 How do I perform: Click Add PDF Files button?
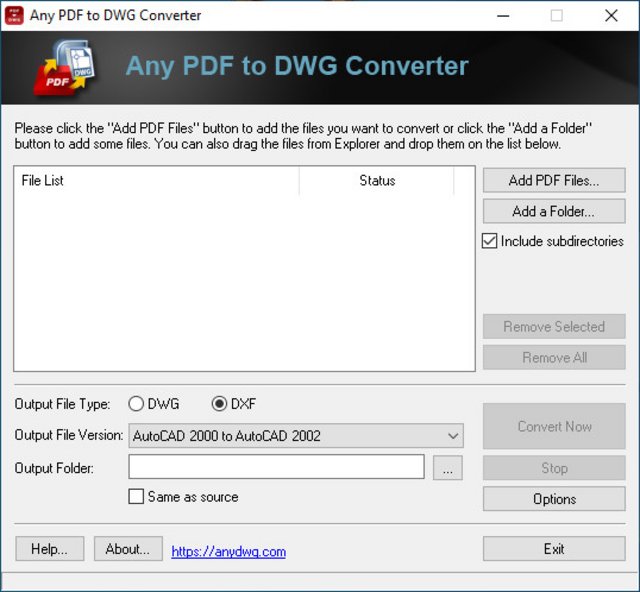pos(554,180)
